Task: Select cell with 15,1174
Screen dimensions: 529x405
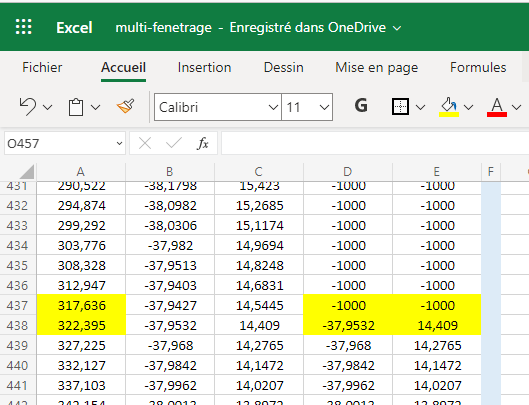Action: pos(259,225)
